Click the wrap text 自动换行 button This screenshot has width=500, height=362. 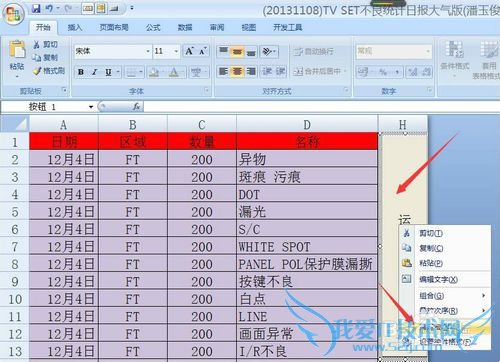tap(313, 51)
